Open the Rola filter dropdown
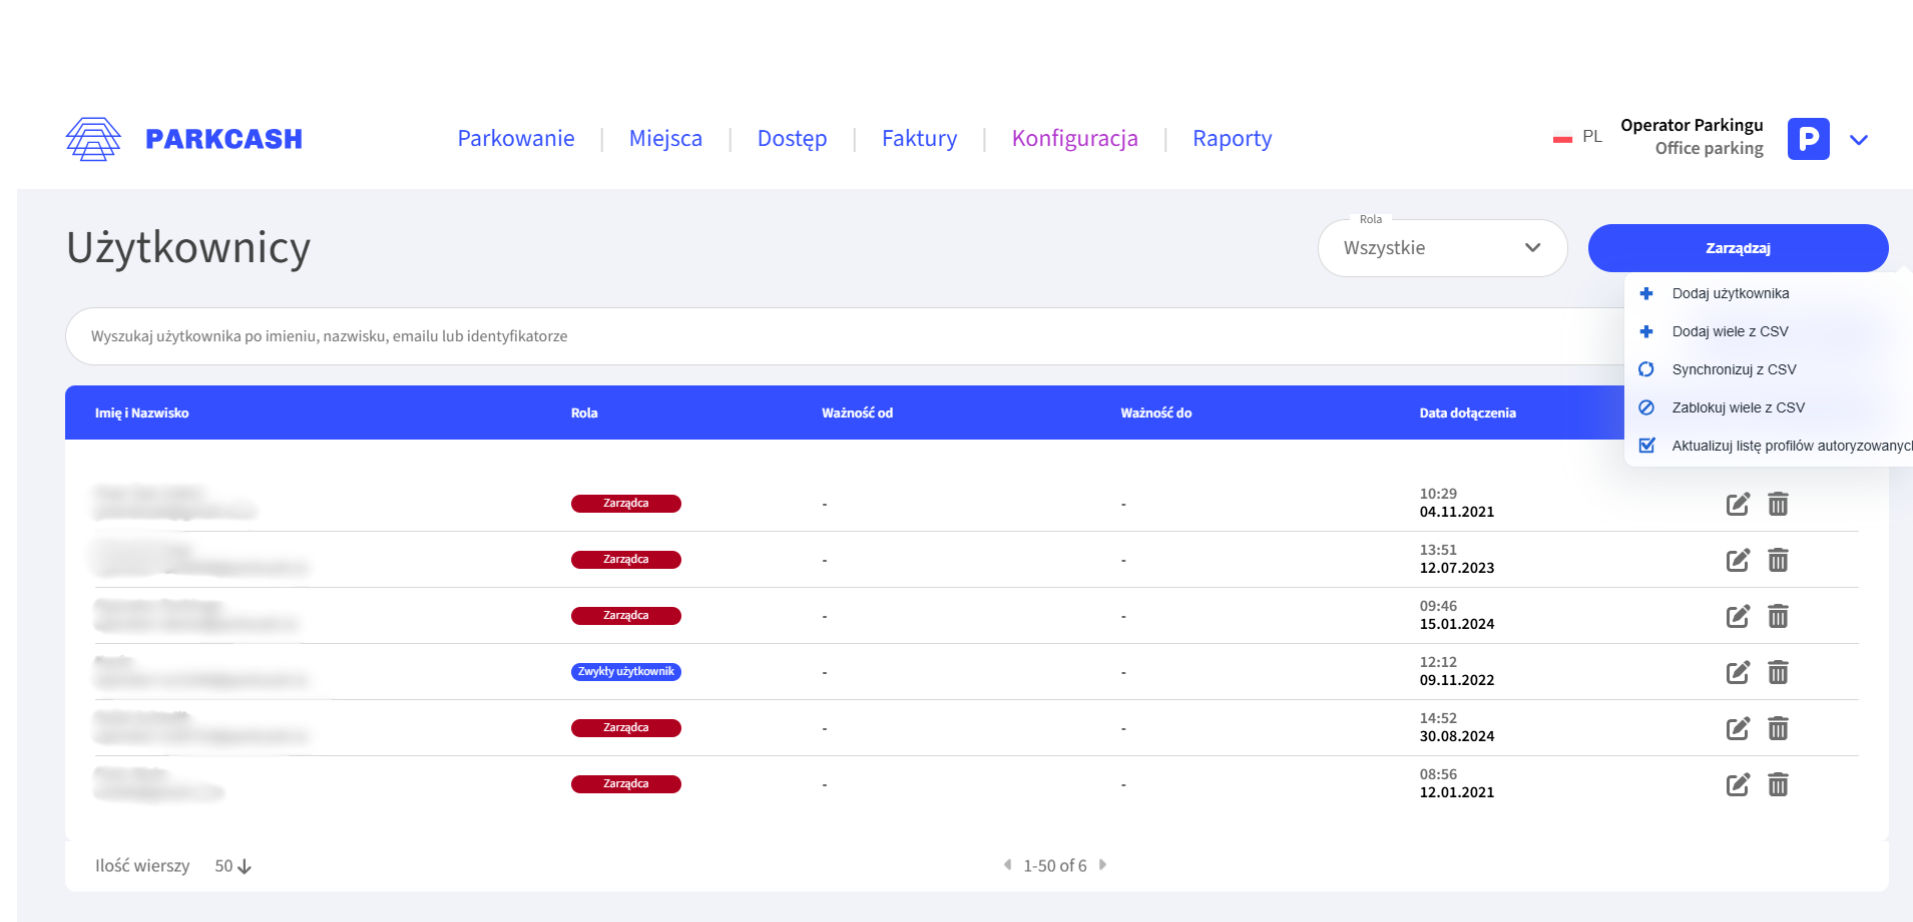1913x922 pixels. tap(1441, 248)
